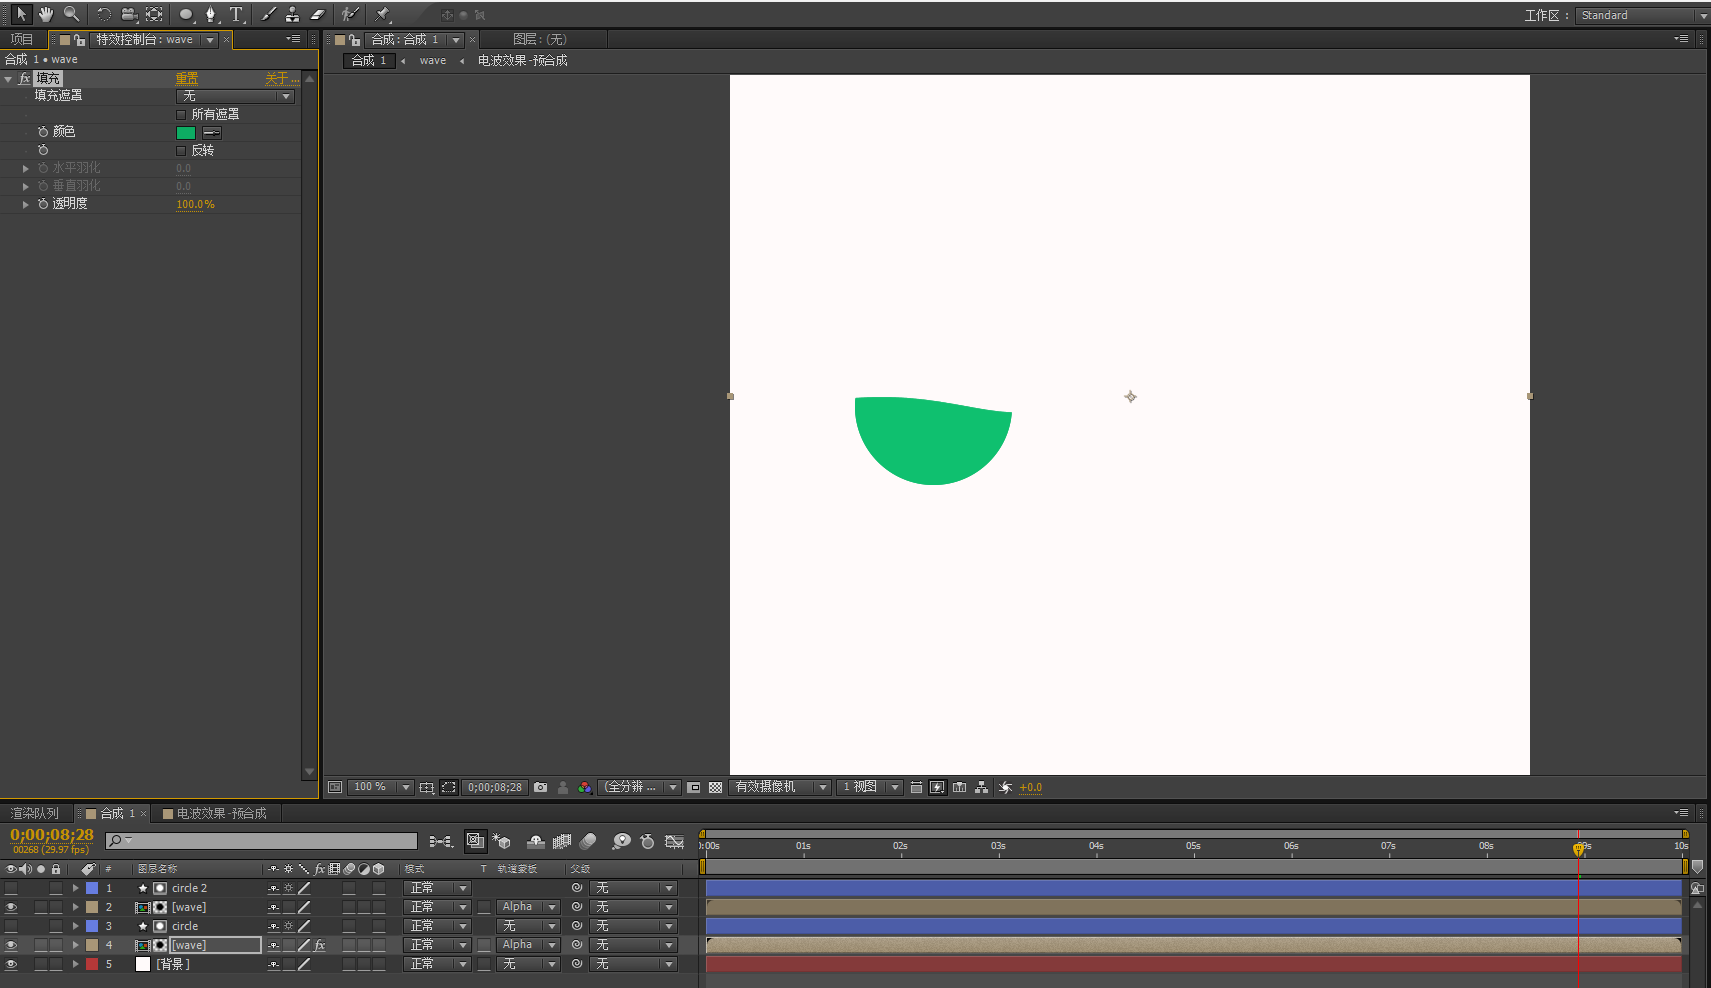This screenshot has height=988, width=1711.
Task: Click current time 0;00;08;28 in timeline
Action: pyautogui.click(x=52, y=835)
